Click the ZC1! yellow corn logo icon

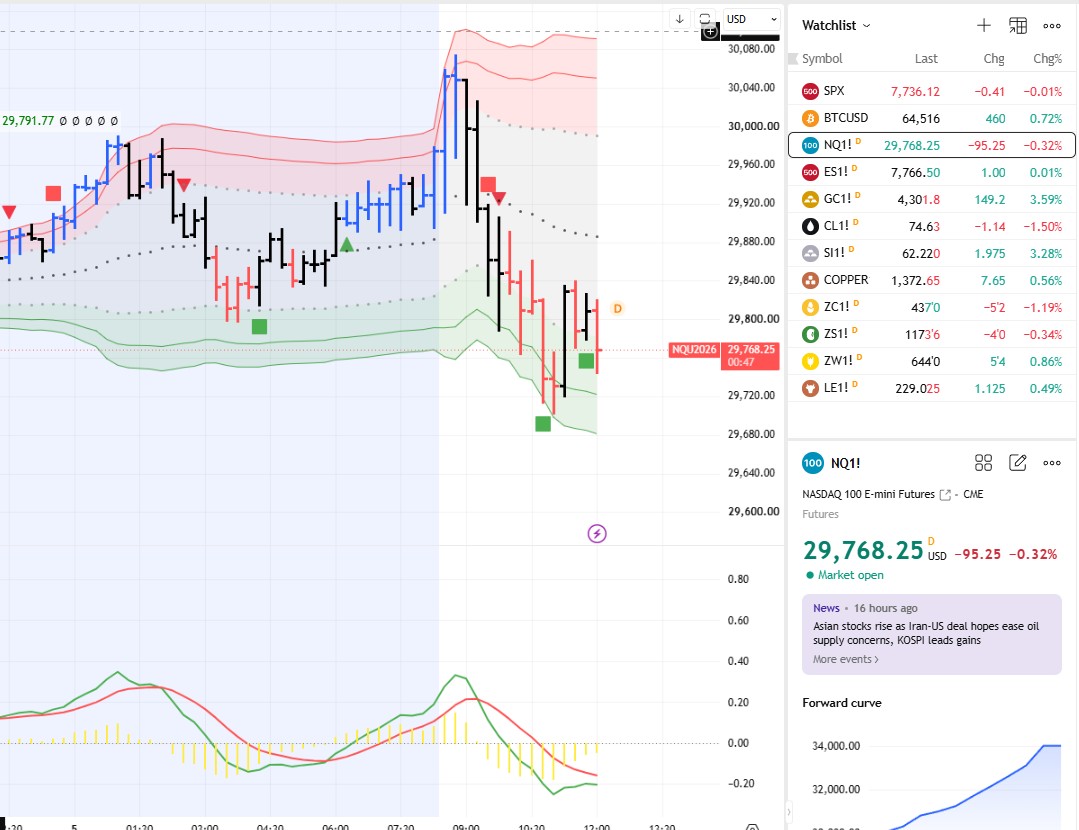811,307
